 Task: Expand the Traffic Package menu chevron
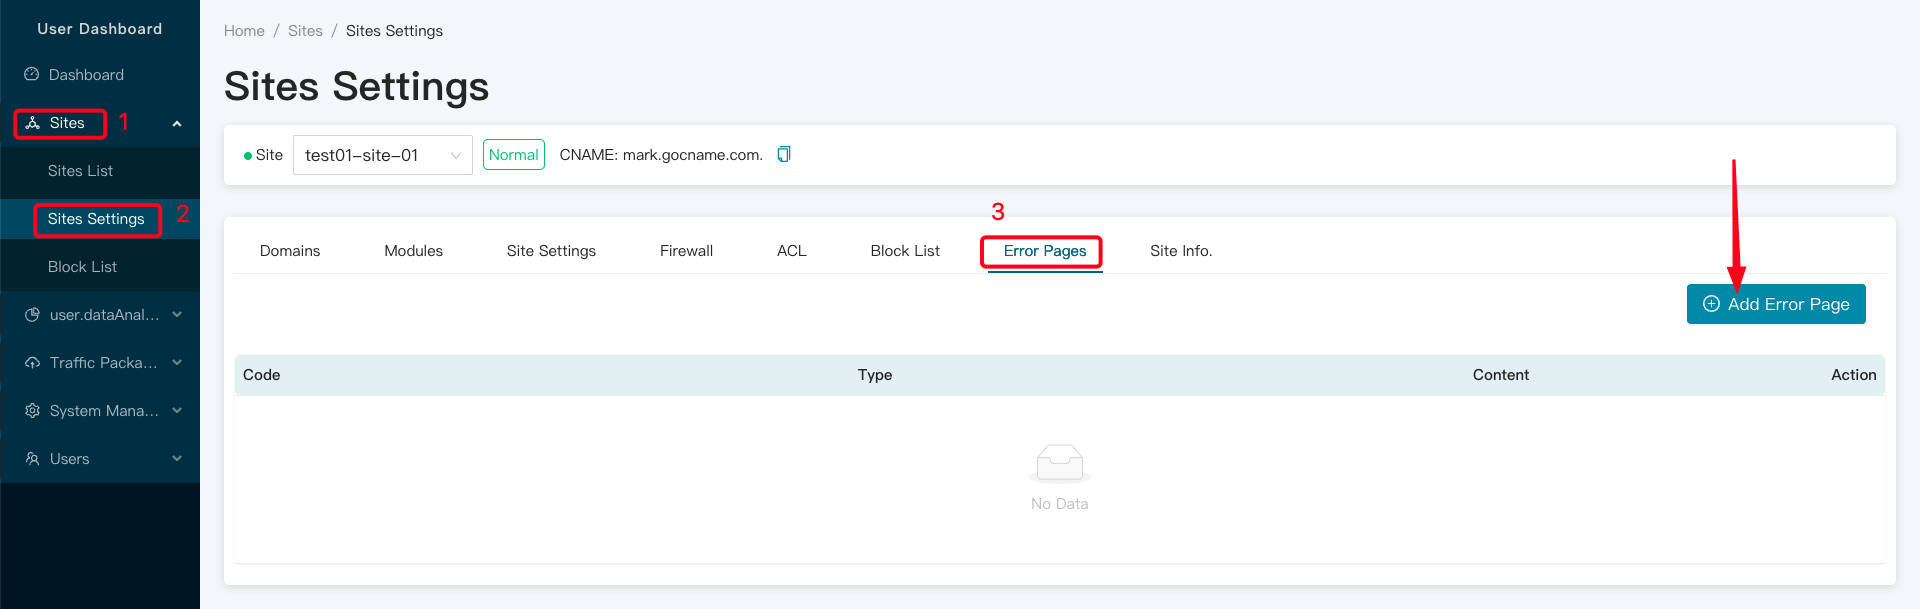point(177,363)
